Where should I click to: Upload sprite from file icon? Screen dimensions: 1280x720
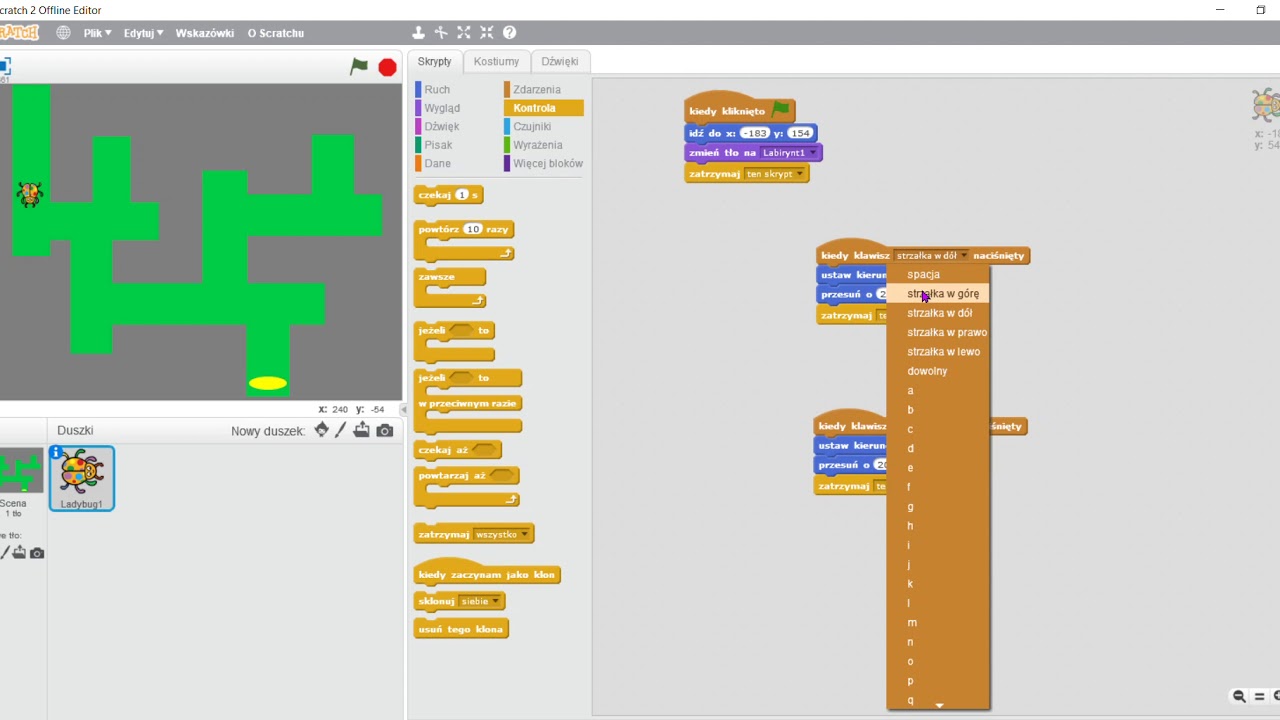coord(361,430)
